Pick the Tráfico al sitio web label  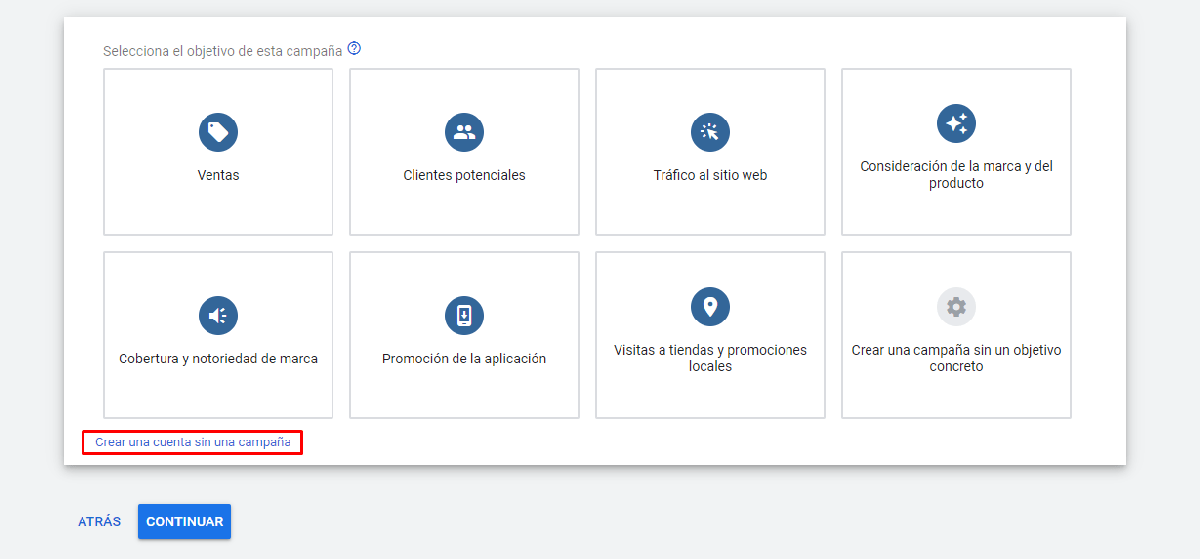(710, 175)
